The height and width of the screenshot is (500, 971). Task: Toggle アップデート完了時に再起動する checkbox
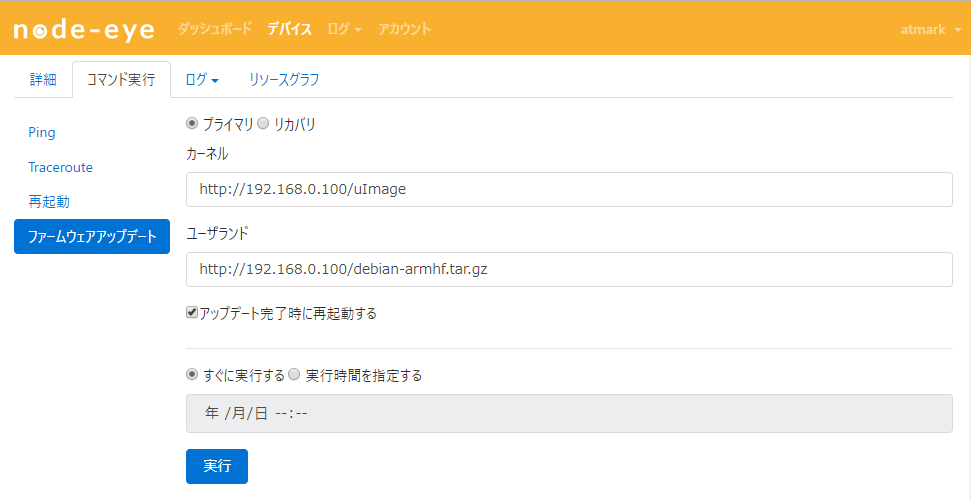tap(192, 313)
